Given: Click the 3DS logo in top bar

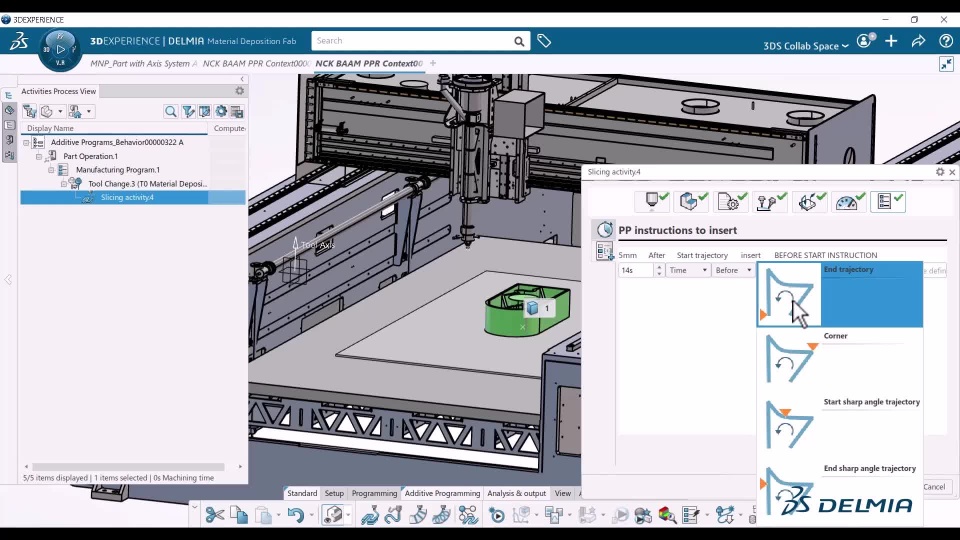Looking at the screenshot, I should pos(18,41).
